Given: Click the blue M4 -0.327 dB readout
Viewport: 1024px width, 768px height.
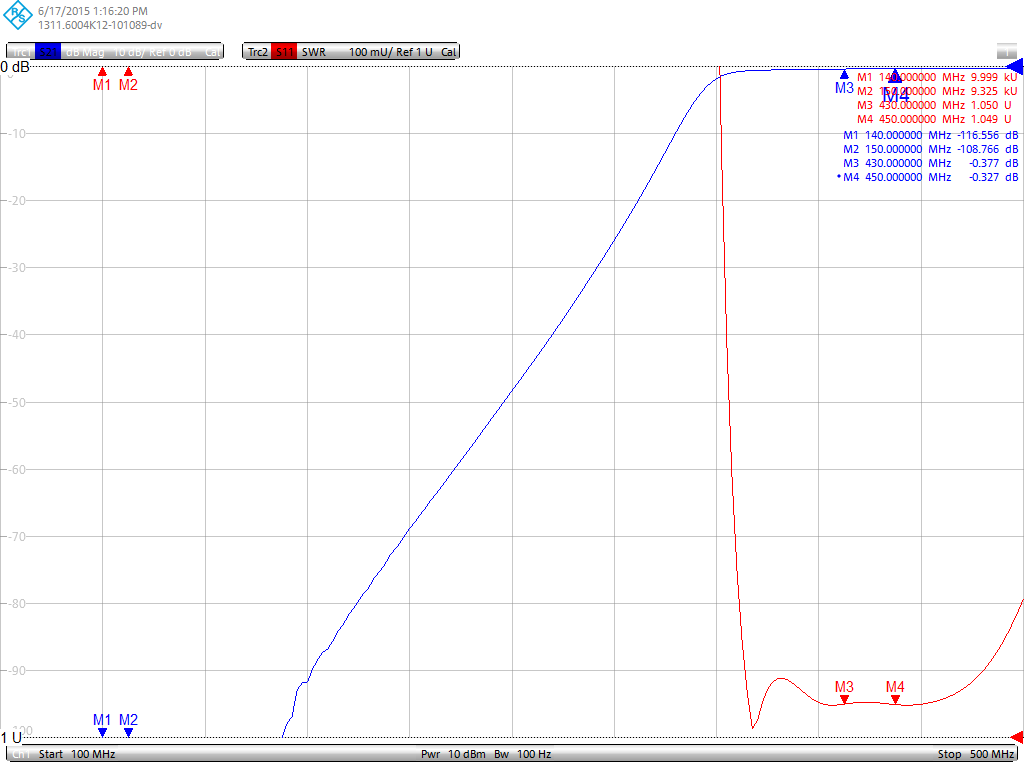Looking at the screenshot, I should (x=928, y=177).
